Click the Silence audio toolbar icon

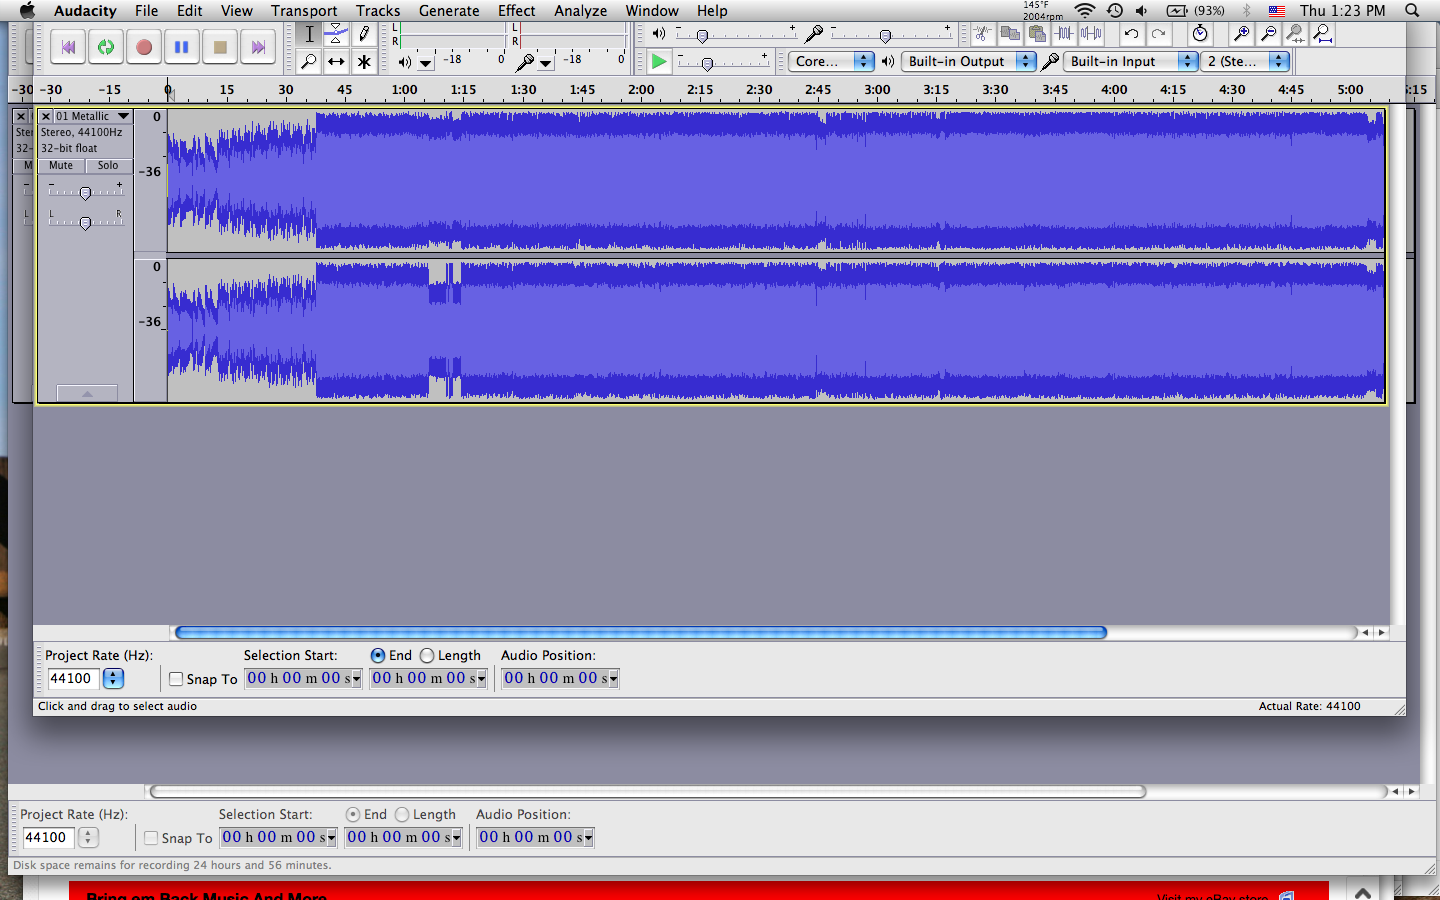pos(1091,34)
